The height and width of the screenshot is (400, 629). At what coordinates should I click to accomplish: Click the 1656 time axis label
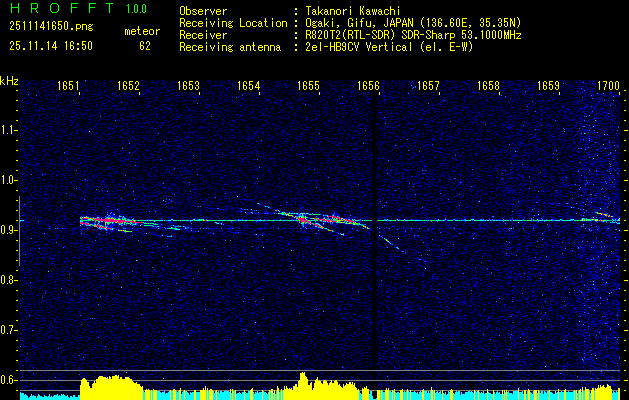click(368, 86)
